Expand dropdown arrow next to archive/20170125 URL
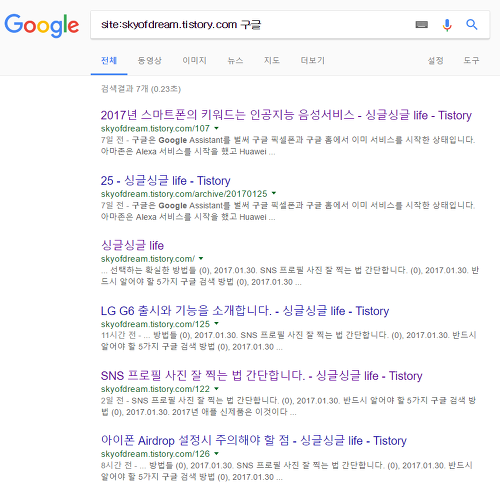500x493 pixels. coord(274,193)
